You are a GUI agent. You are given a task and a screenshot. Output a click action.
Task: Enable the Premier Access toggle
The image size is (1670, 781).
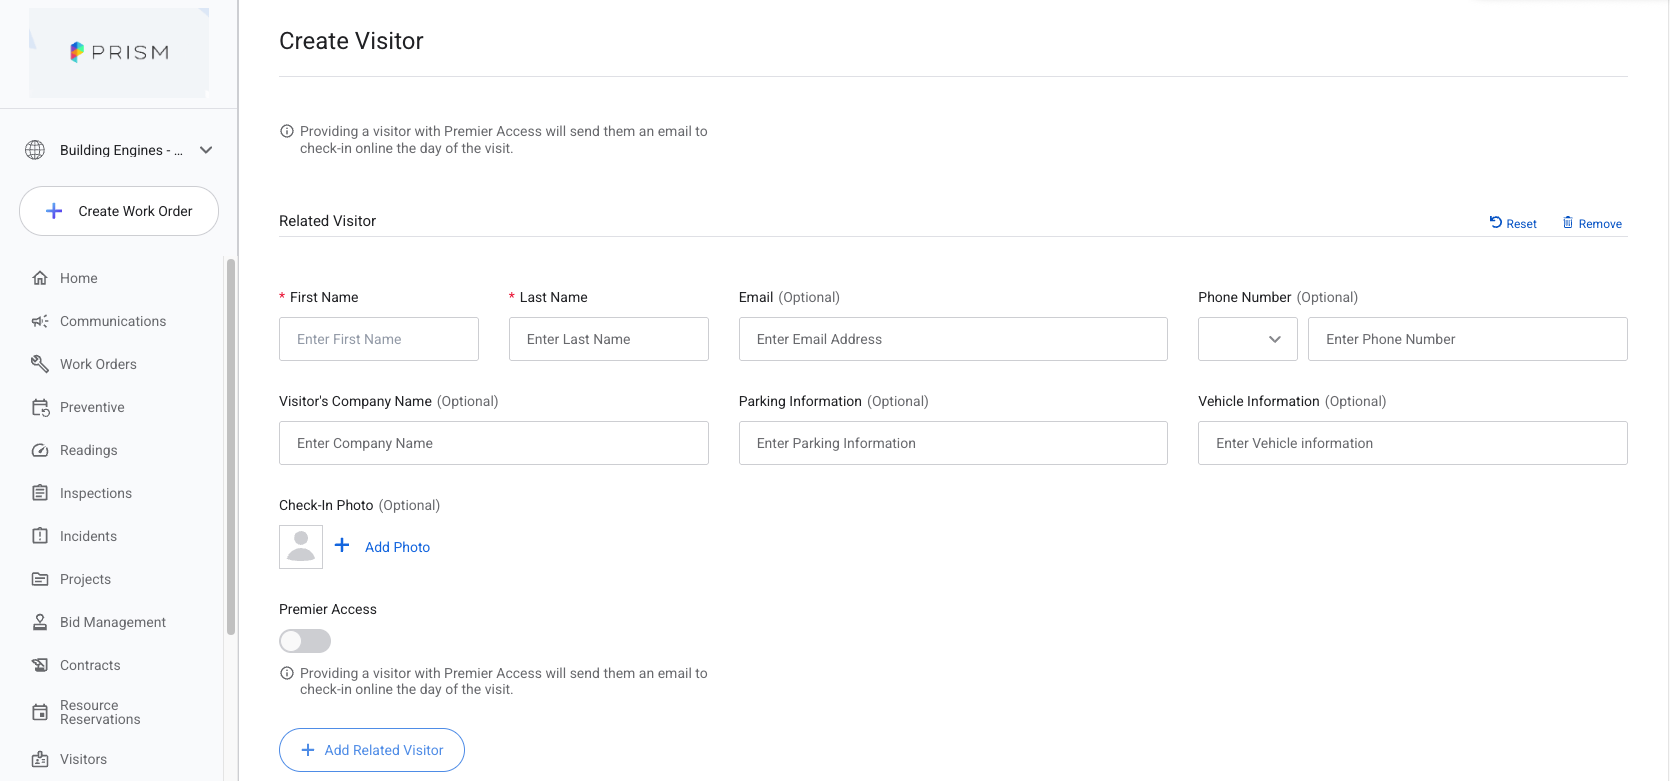(305, 641)
